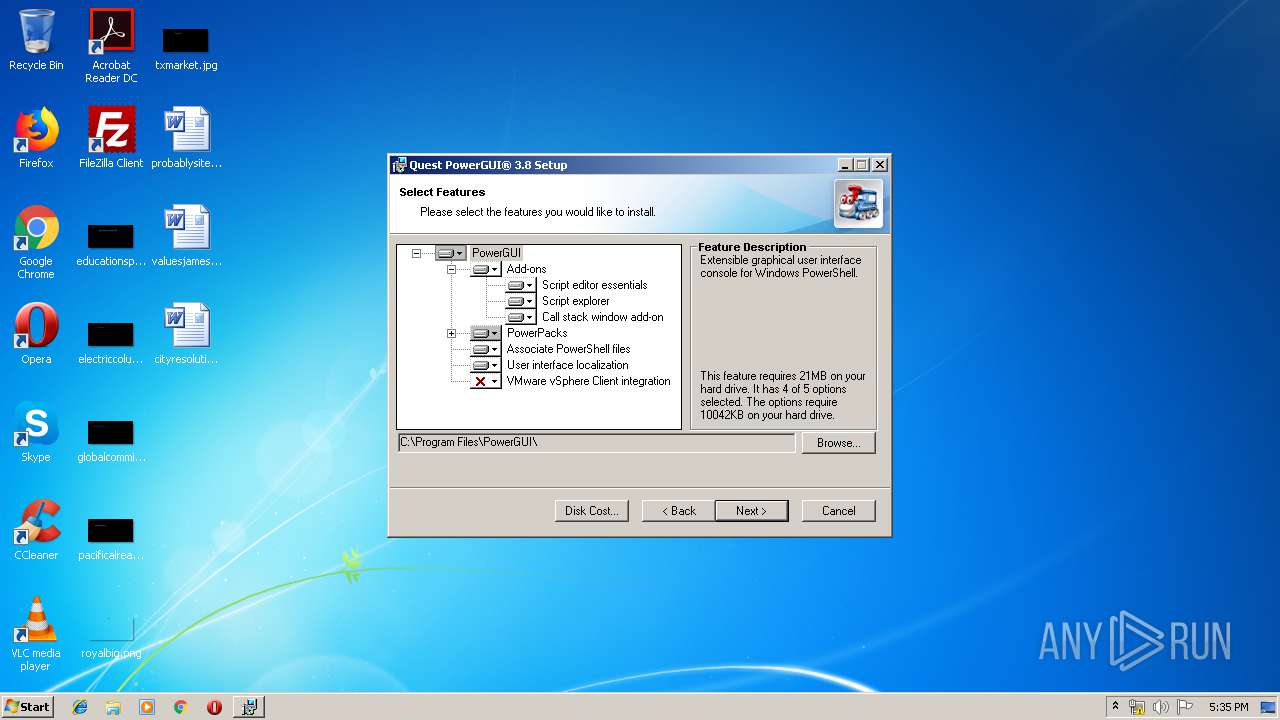1280x720 pixels.
Task: Collapse the Add-ons tree node
Action: 451,269
